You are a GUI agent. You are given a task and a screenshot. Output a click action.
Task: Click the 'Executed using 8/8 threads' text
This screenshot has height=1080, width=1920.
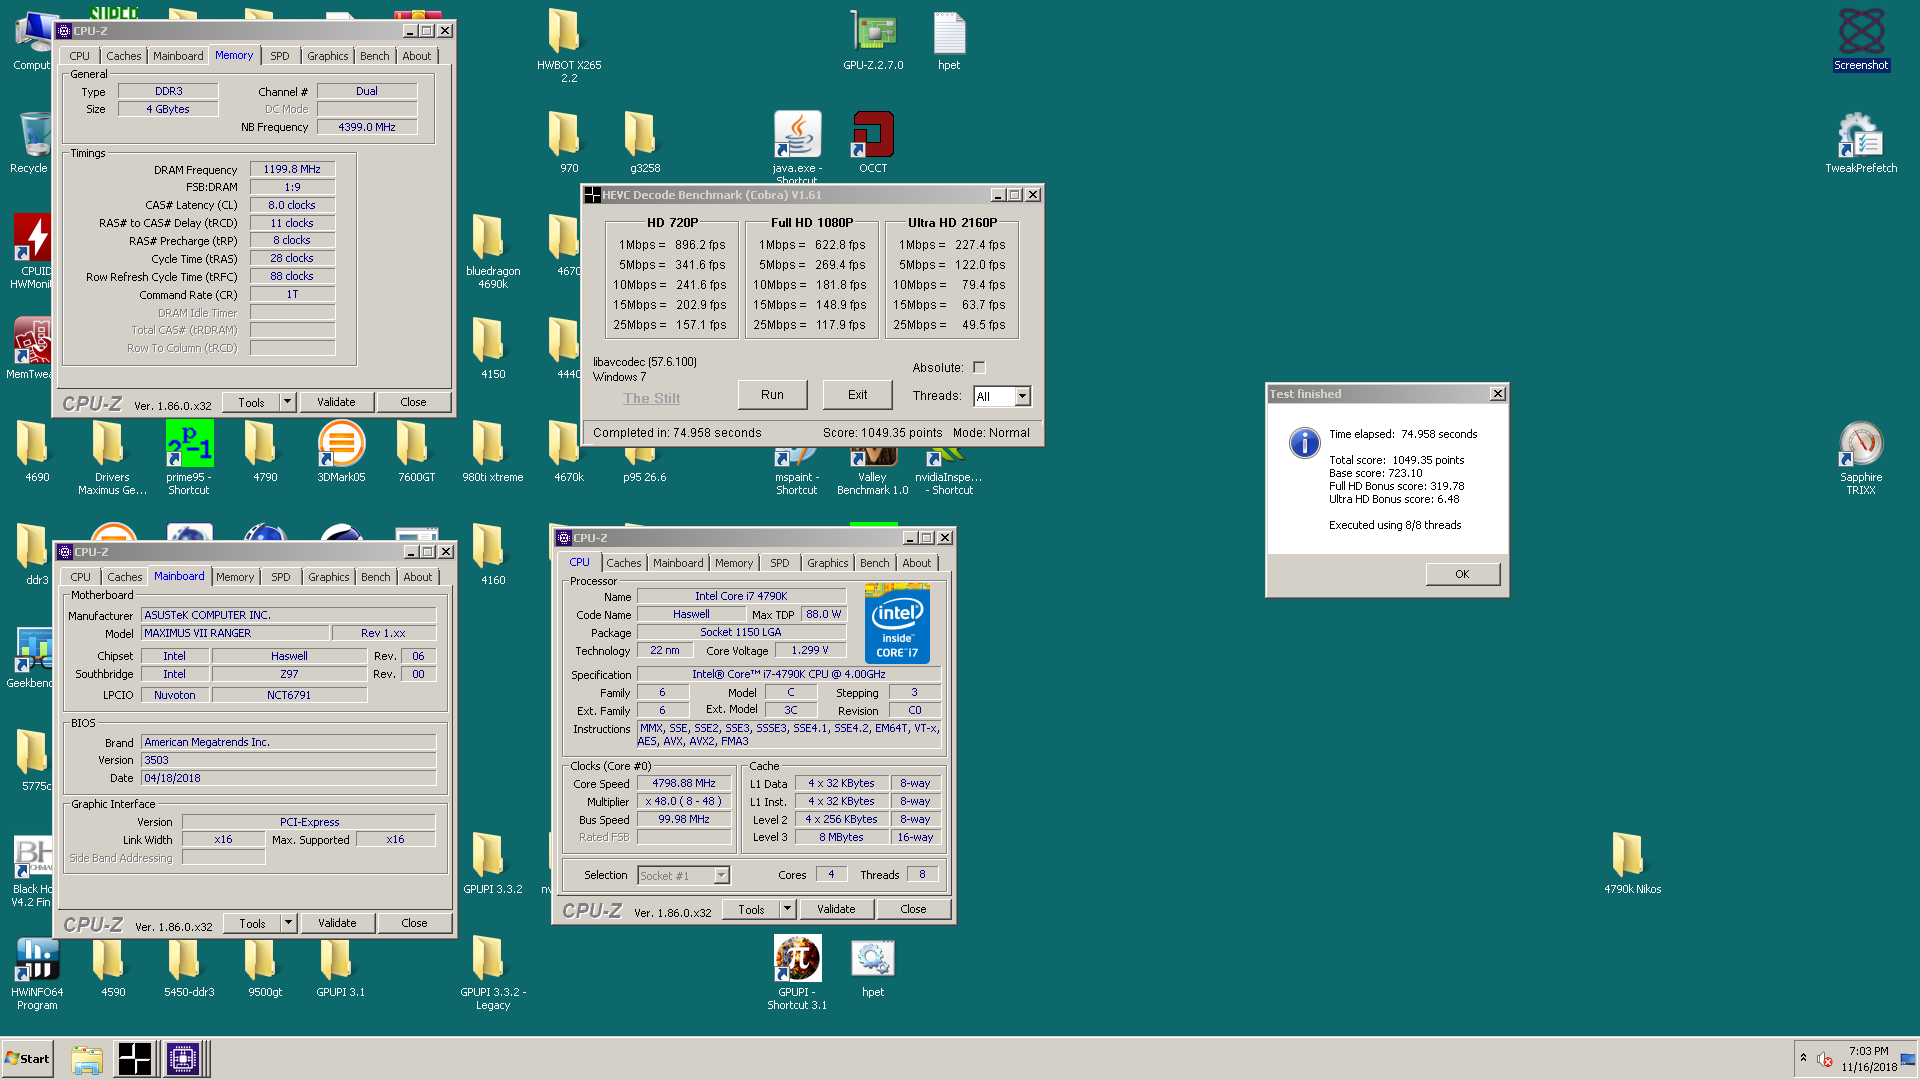coord(1395,525)
